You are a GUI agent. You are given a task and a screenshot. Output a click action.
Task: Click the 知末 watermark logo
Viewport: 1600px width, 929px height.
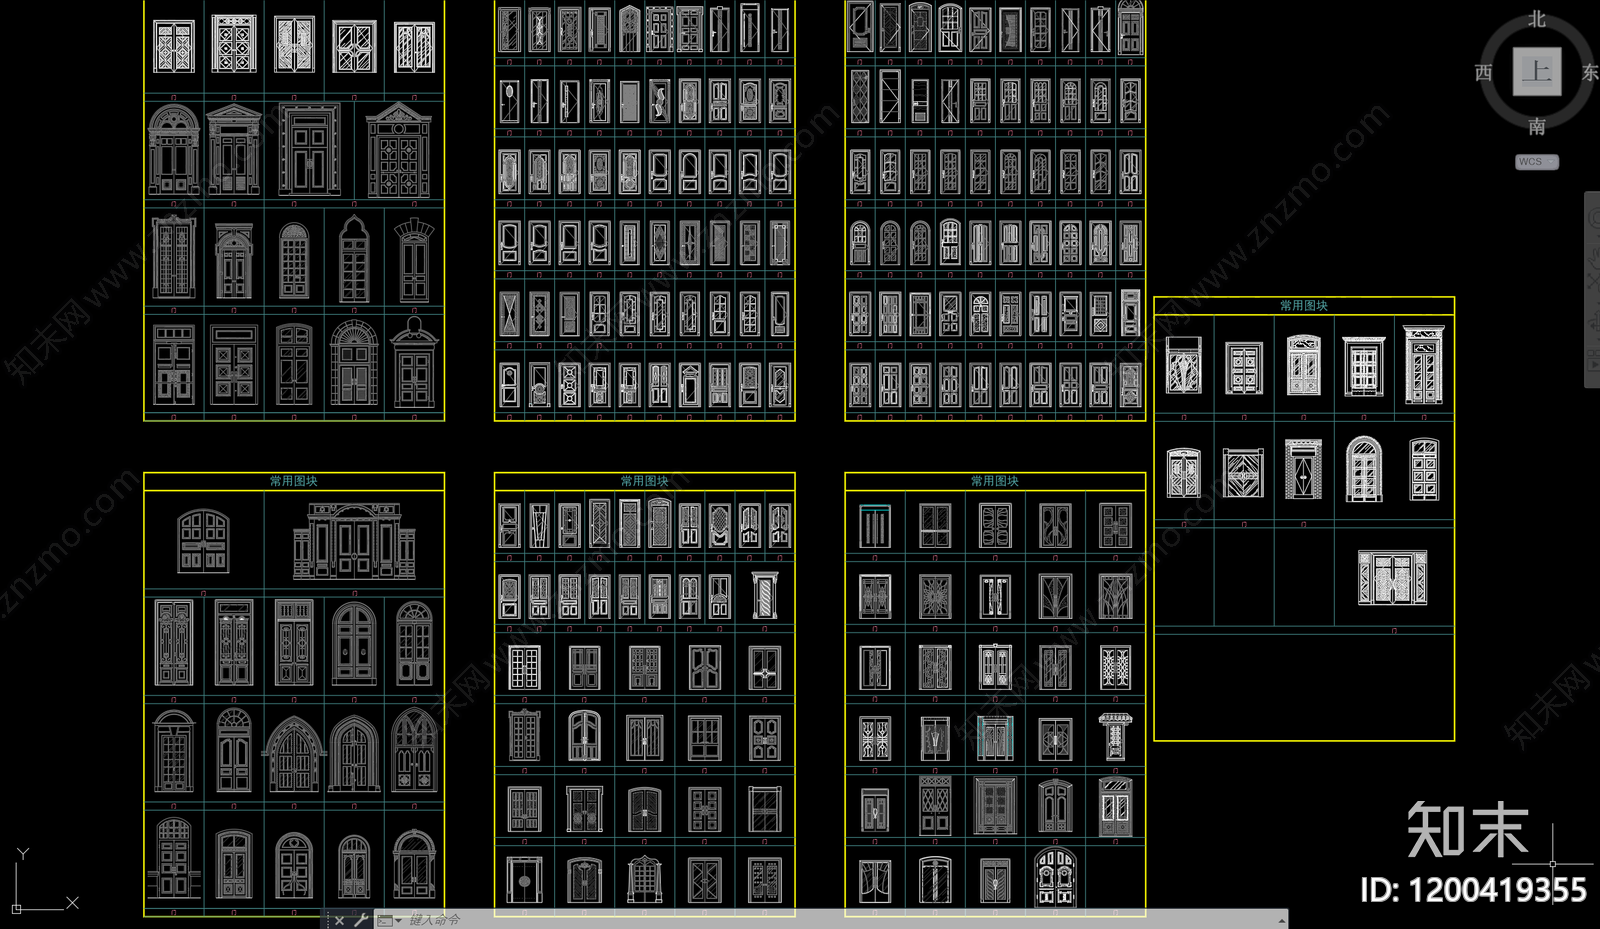[x=1467, y=830]
